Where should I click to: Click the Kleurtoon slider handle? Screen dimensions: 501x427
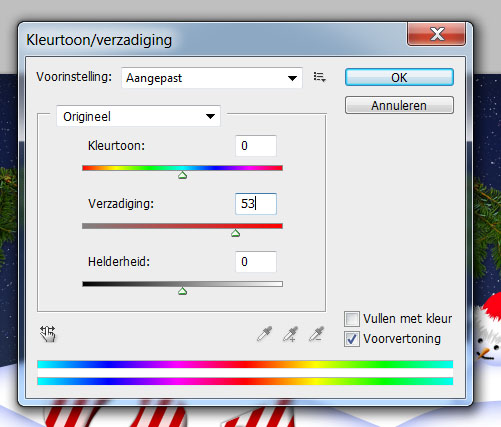coord(182,175)
